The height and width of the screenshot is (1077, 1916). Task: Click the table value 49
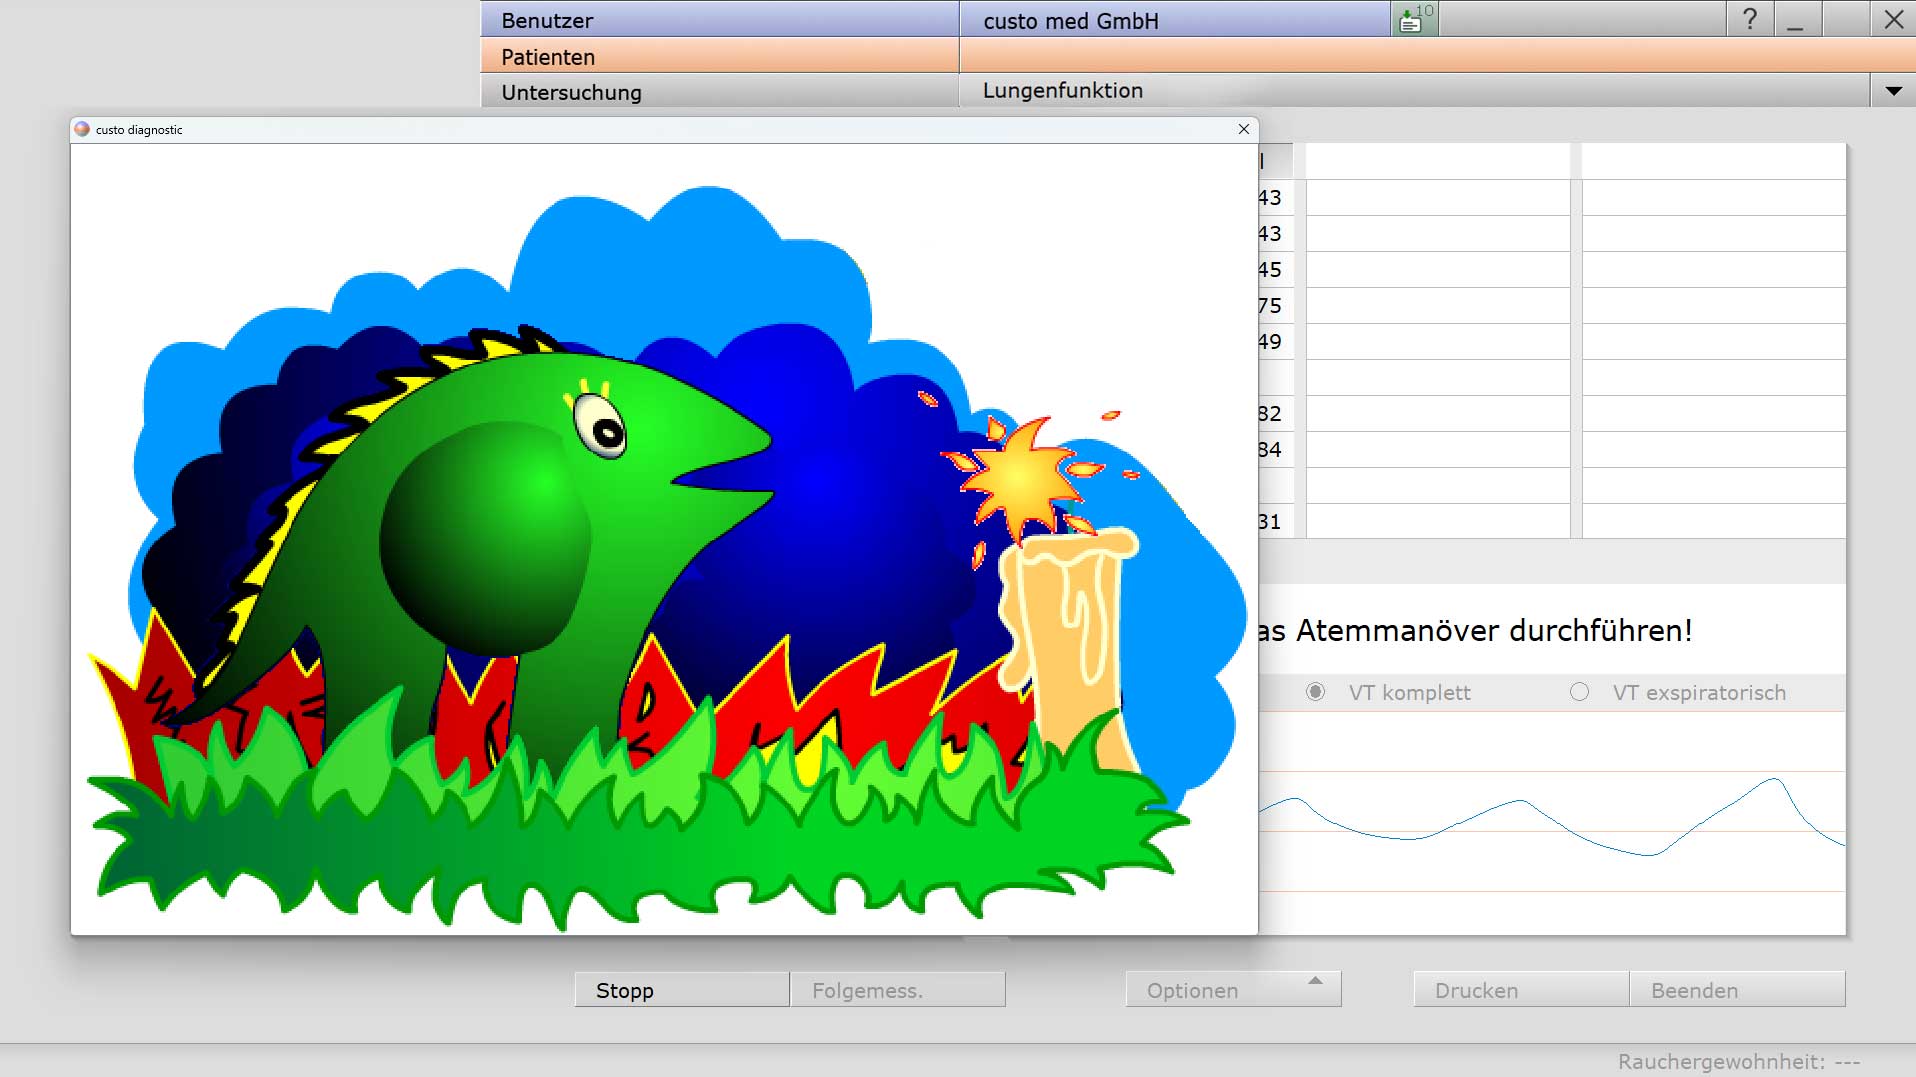click(1269, 341)
